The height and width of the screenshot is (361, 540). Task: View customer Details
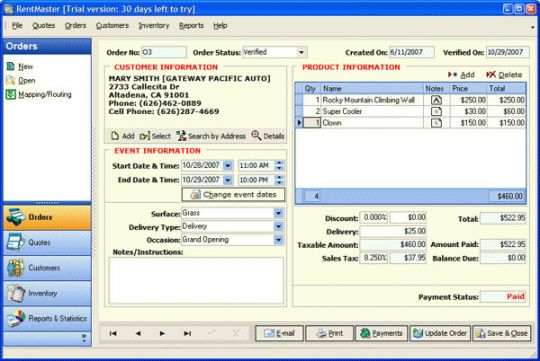pyautogui.click(x=268, y=136)
